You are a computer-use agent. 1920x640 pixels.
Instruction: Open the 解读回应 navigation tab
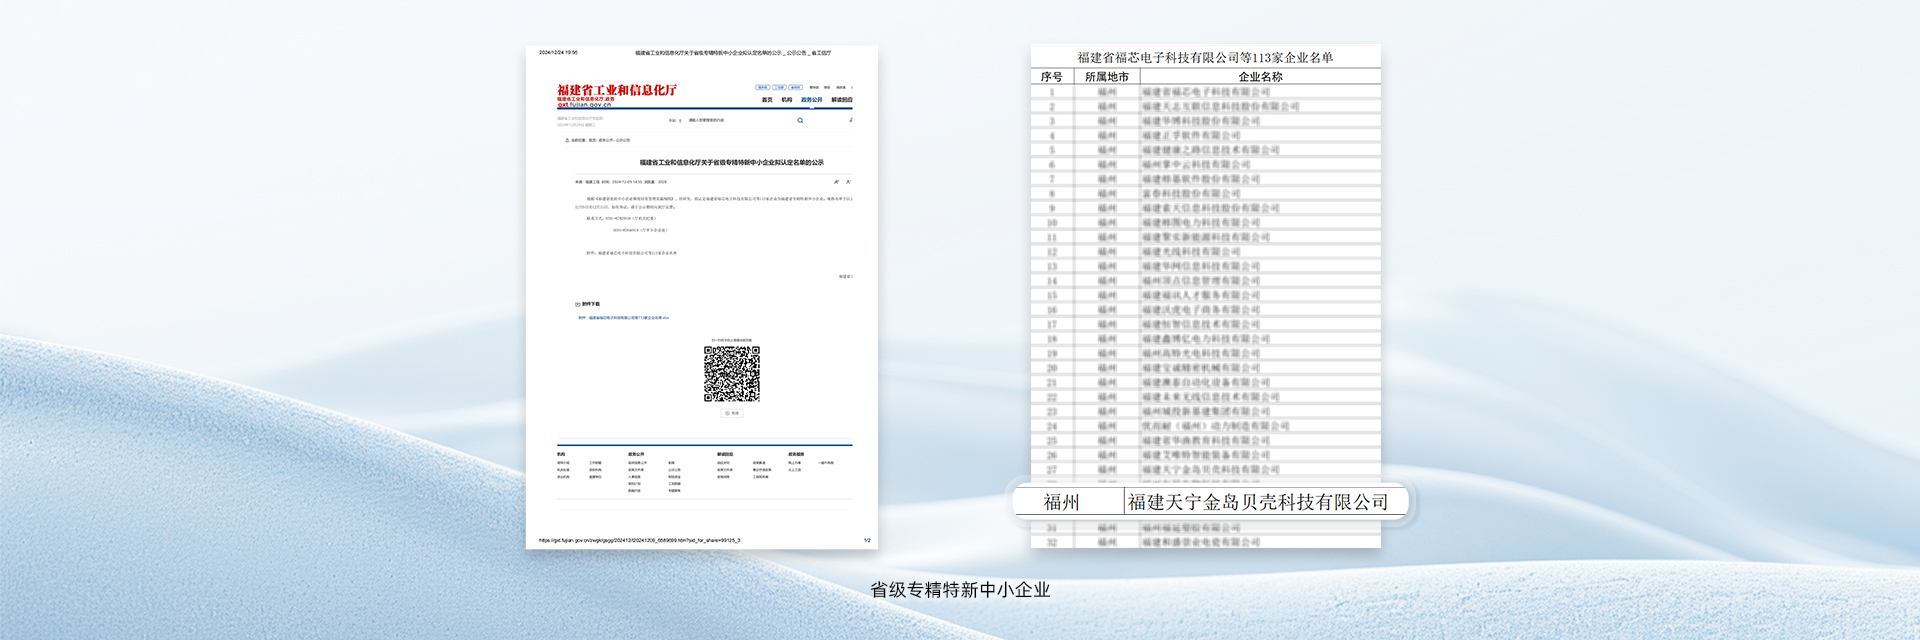click(x=842, y=100)
